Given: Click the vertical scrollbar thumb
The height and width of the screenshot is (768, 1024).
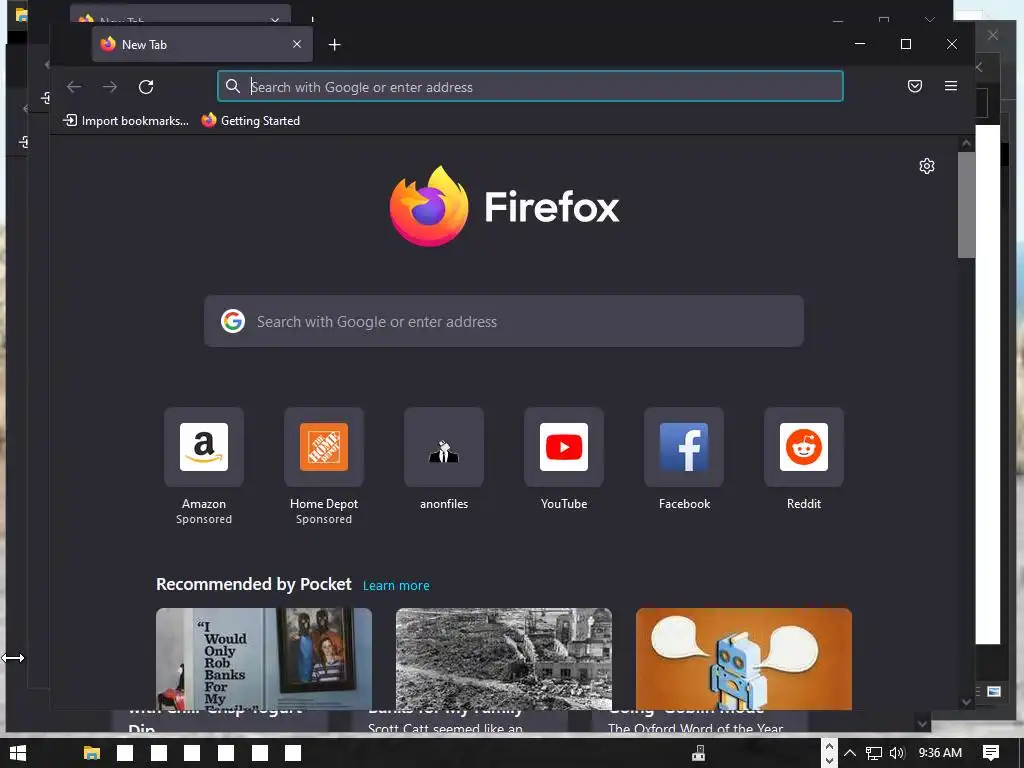Looking at the screenshot, I should click(967, 205).
